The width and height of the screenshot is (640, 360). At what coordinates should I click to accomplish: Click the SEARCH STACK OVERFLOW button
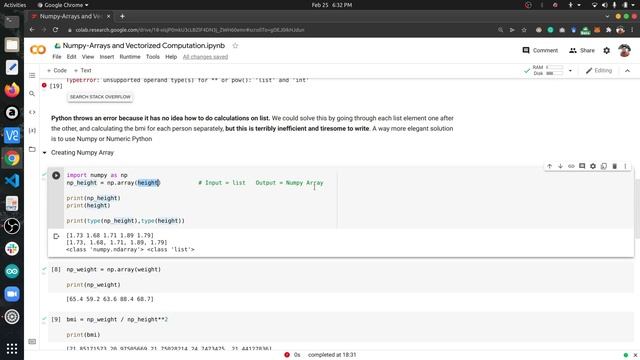coord(100,97)
